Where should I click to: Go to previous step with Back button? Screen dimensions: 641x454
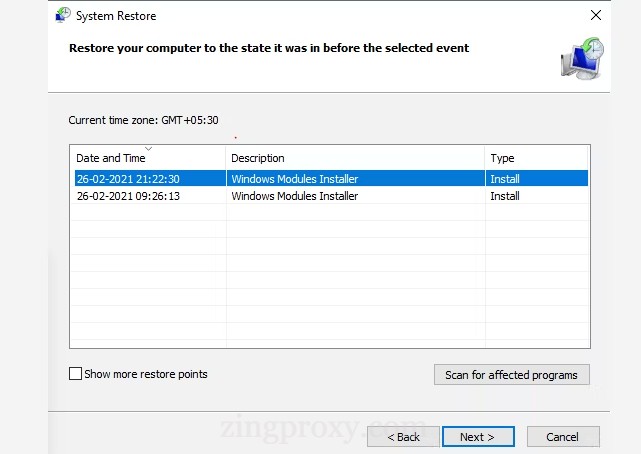[403, 437]
